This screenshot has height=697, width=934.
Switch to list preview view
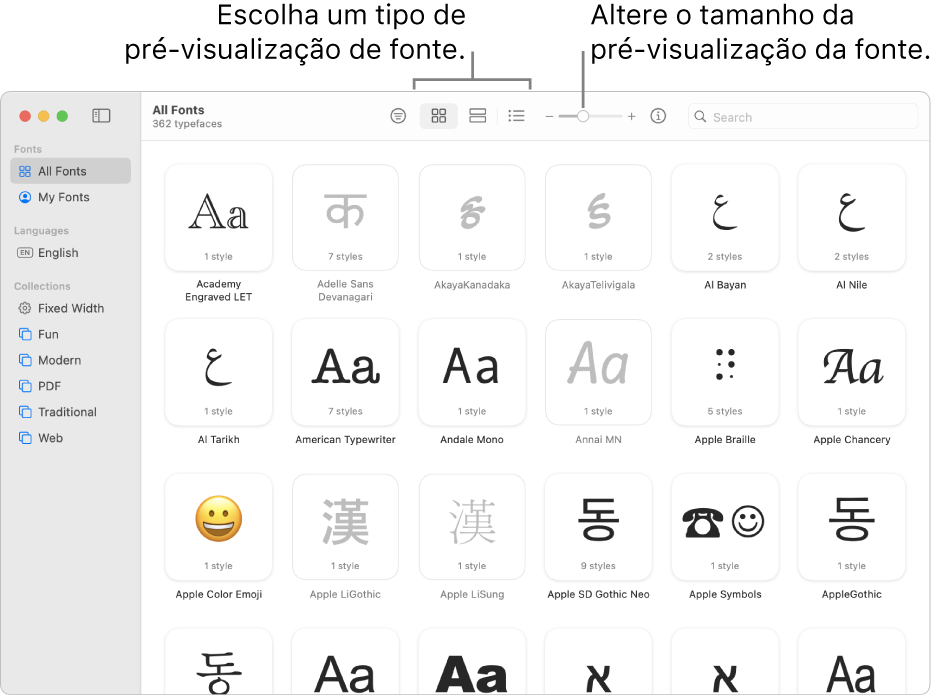pyautogui.click(x=516, y=116)
